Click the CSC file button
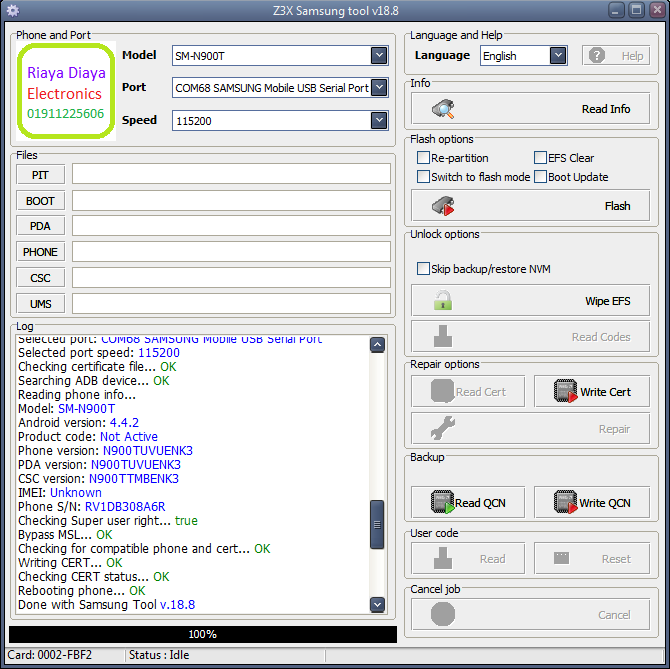 (x=41, y=278)
